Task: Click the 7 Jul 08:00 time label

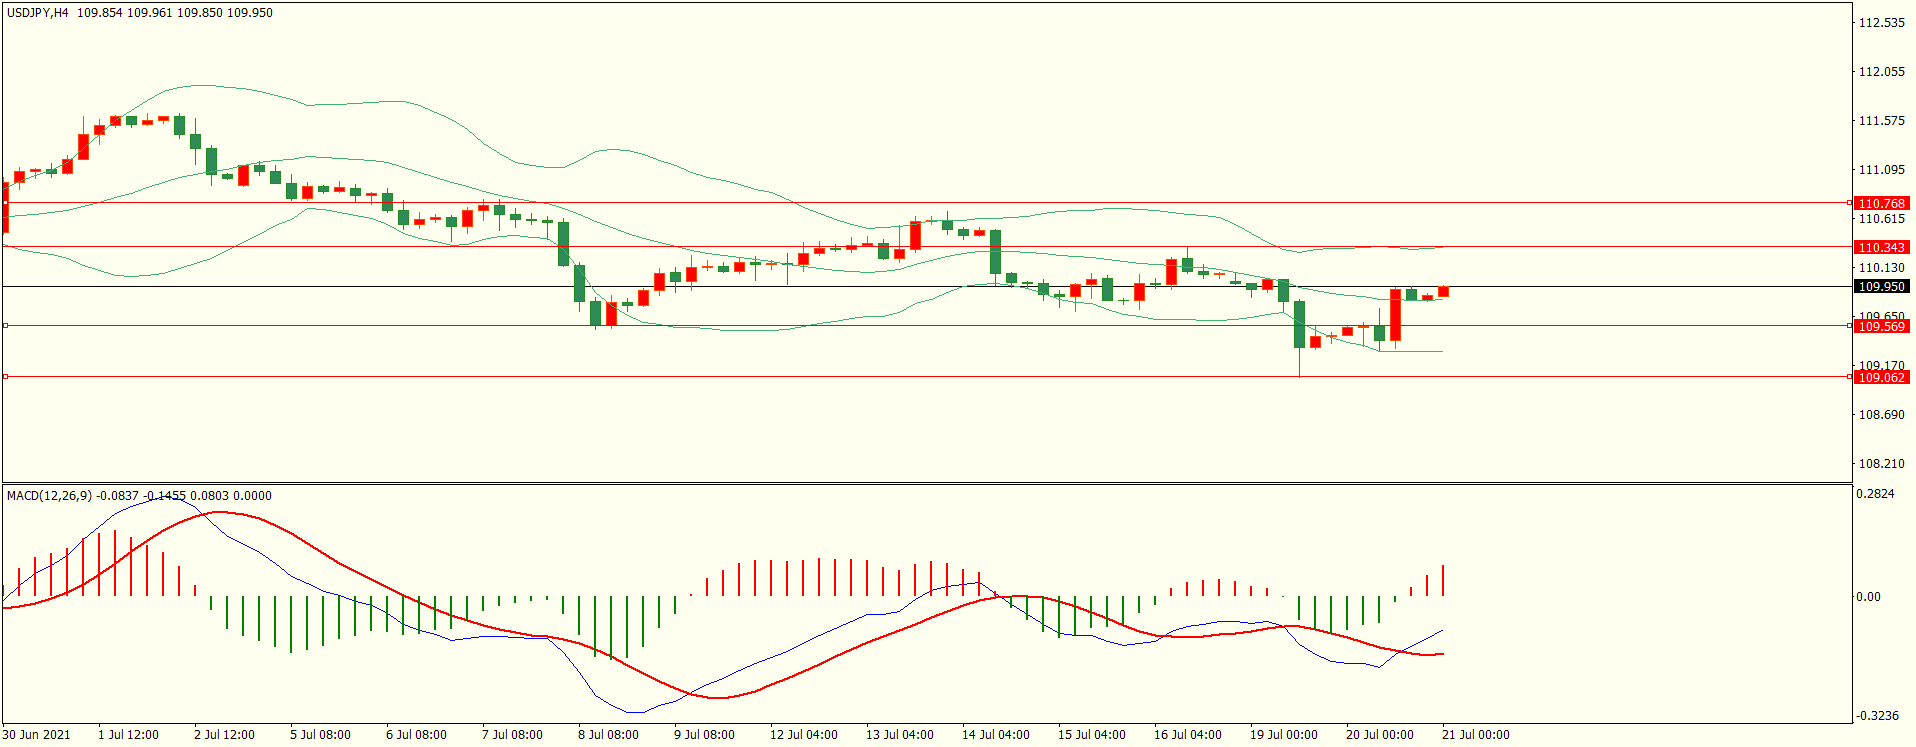Action: coord(512,735)
